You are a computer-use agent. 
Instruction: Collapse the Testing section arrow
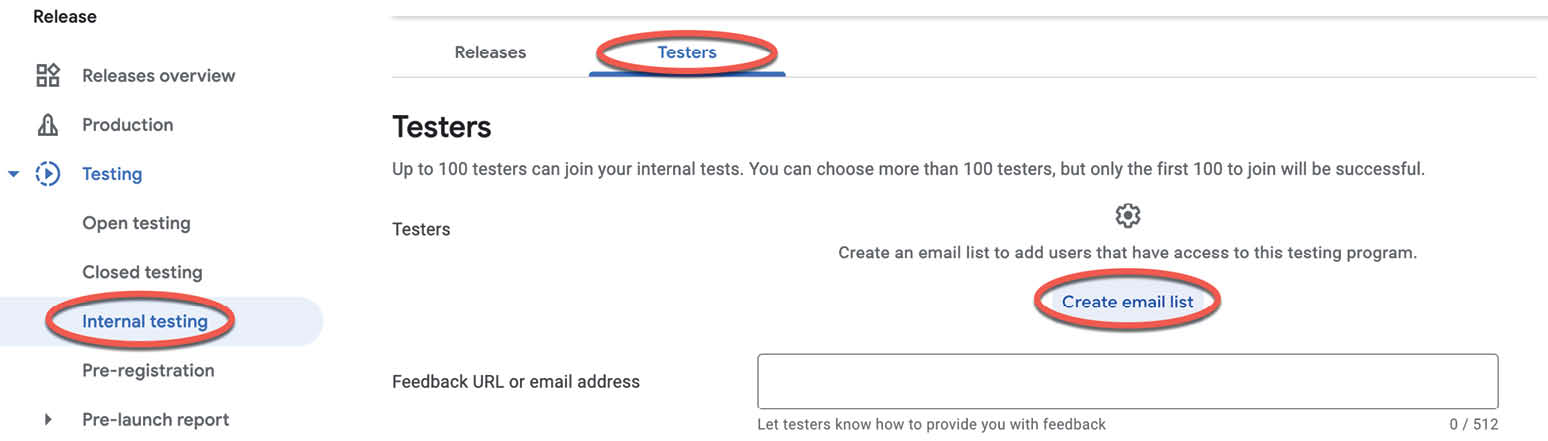tap(13, 174)
